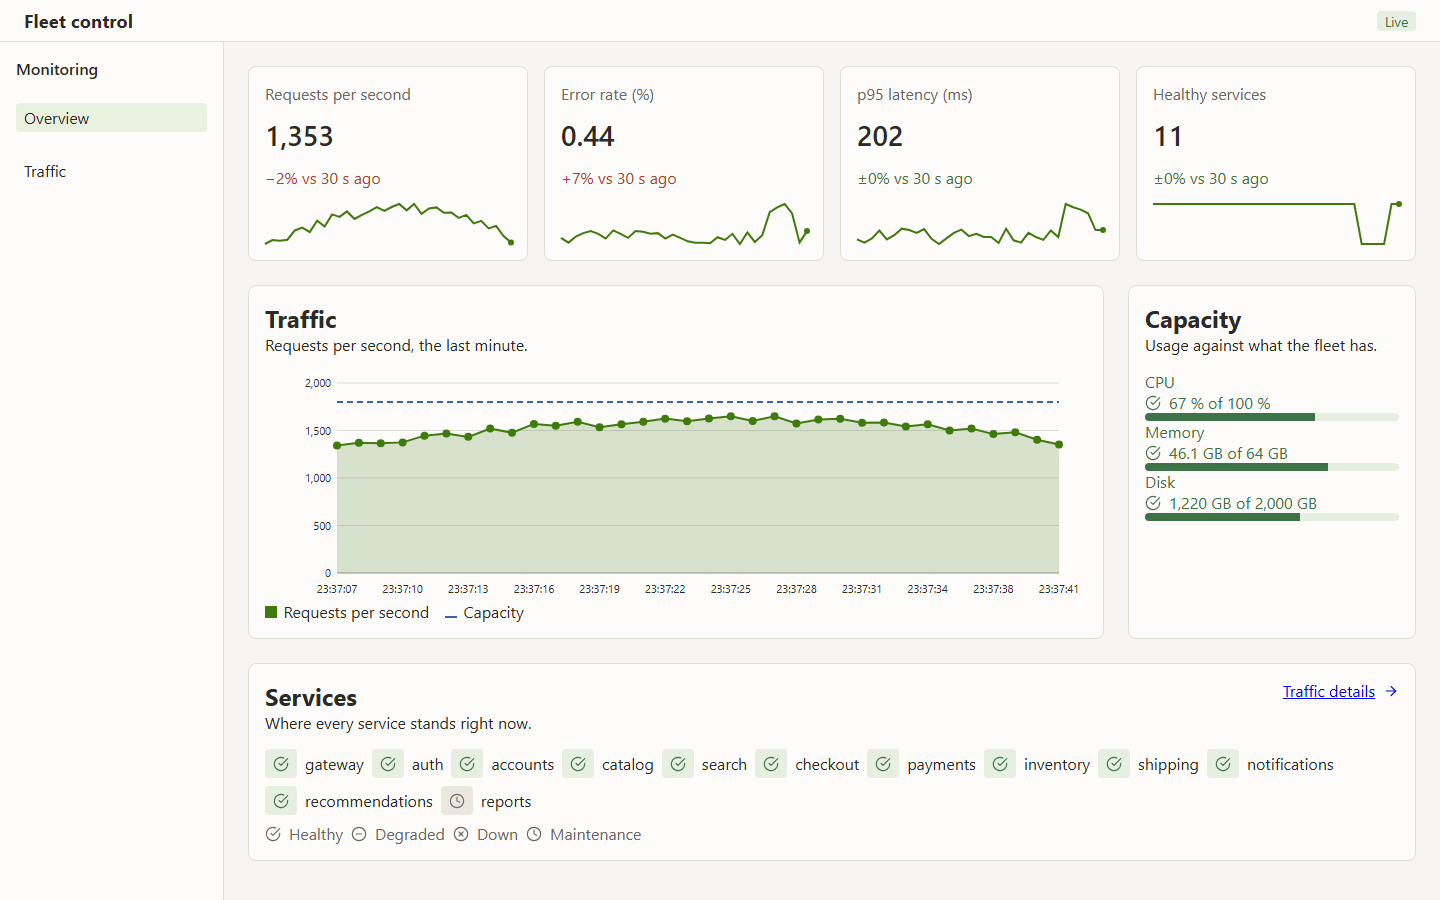Click the shipping service status icon
This screenshot has height=900, width=1440.
tap(1114, 764)
